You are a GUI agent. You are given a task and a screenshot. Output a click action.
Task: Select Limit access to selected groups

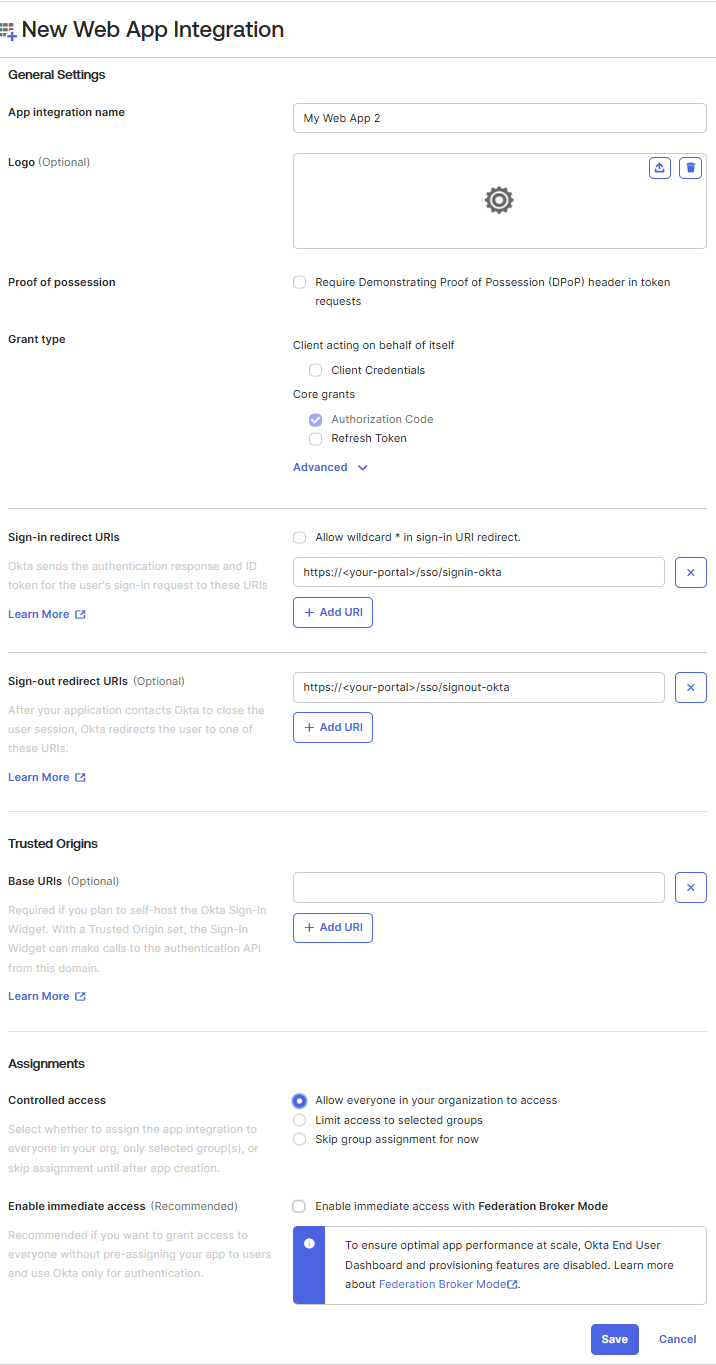[x=300, y=1120]
